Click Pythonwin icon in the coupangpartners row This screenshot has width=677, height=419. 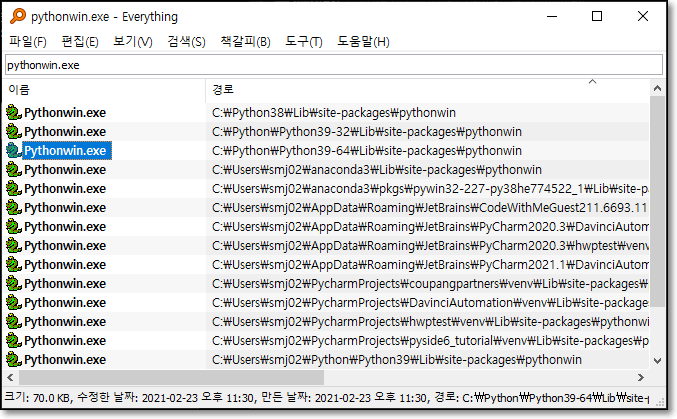click(14, 283)
